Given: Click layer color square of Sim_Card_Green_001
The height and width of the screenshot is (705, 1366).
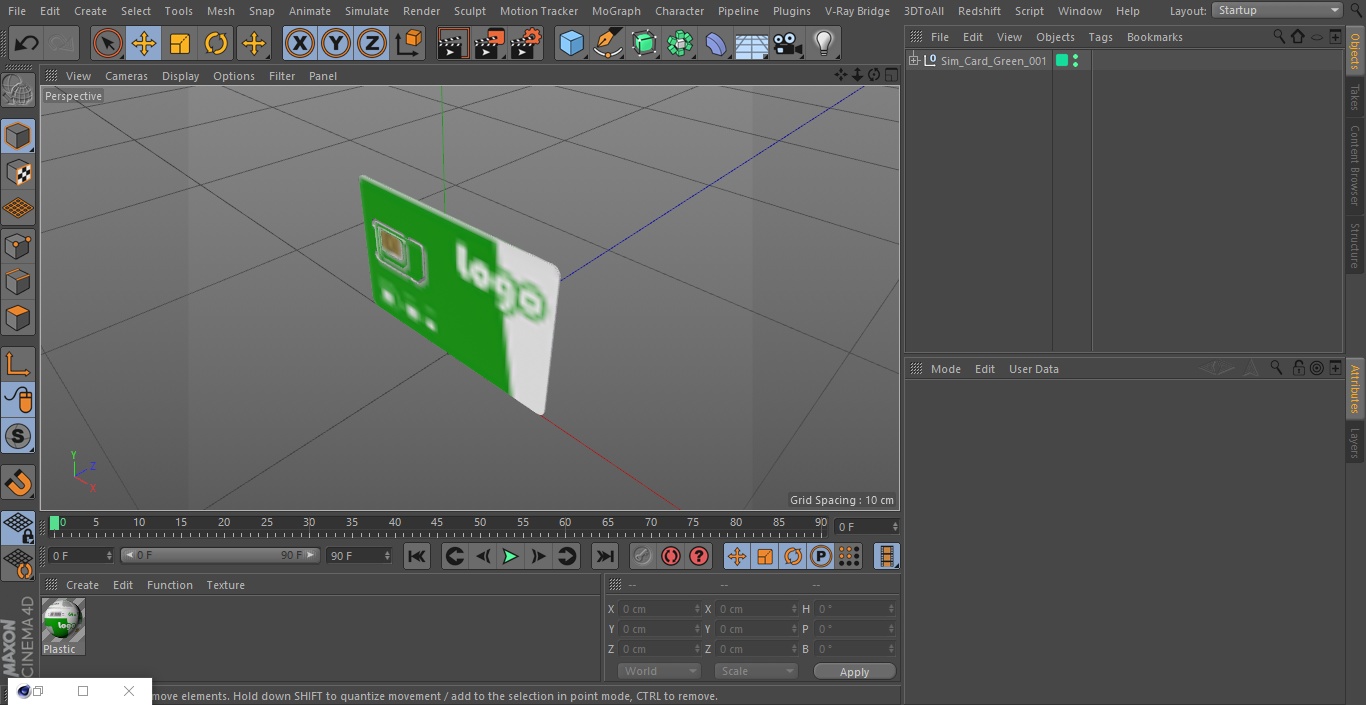Looking at the screenshot, I should coord(1062,61).
